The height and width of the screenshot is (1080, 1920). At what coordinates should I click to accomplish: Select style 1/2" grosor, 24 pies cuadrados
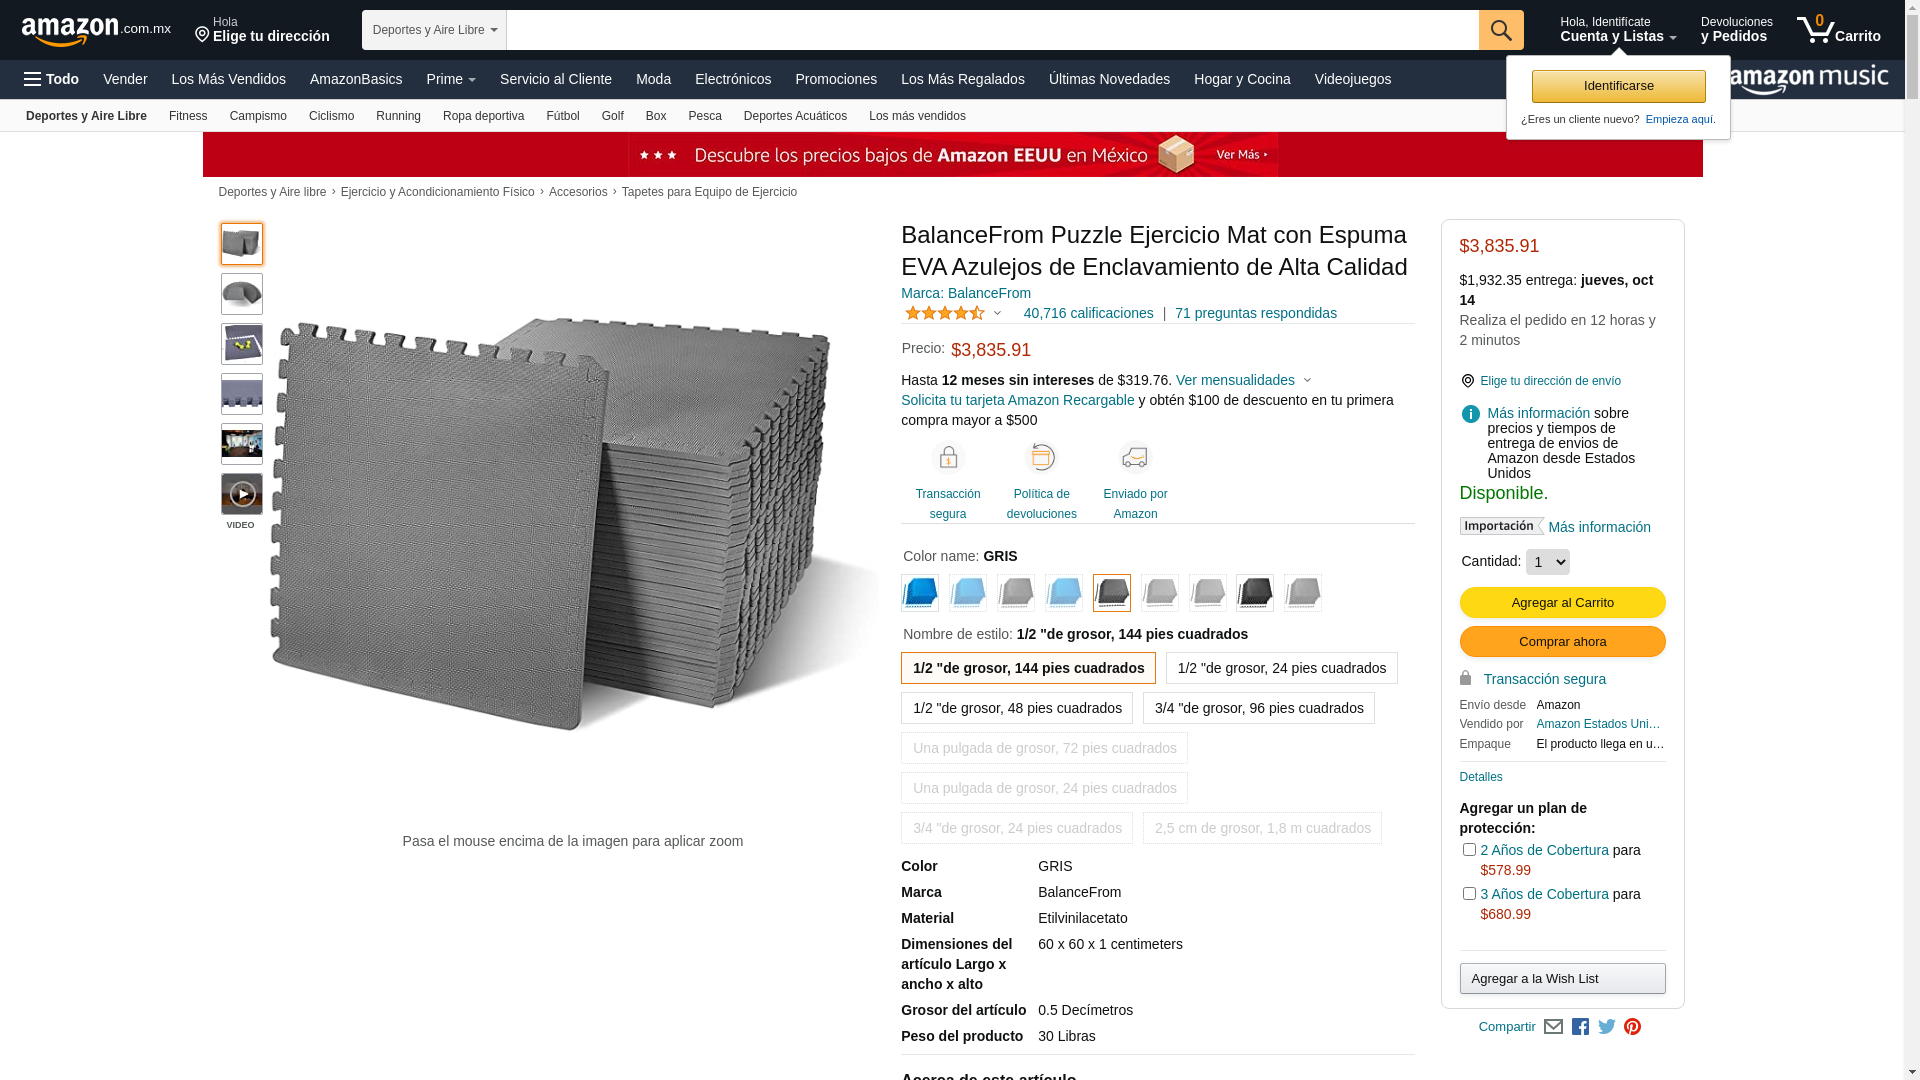pos(1281,668)
